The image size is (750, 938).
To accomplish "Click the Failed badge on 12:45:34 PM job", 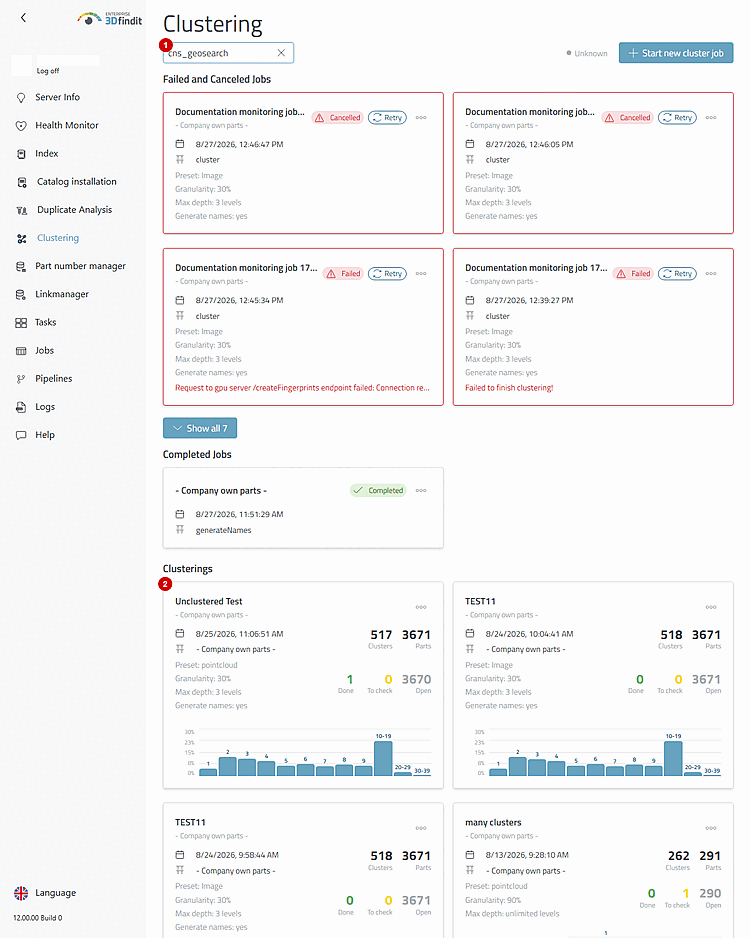I will click(x=343, y=273).
